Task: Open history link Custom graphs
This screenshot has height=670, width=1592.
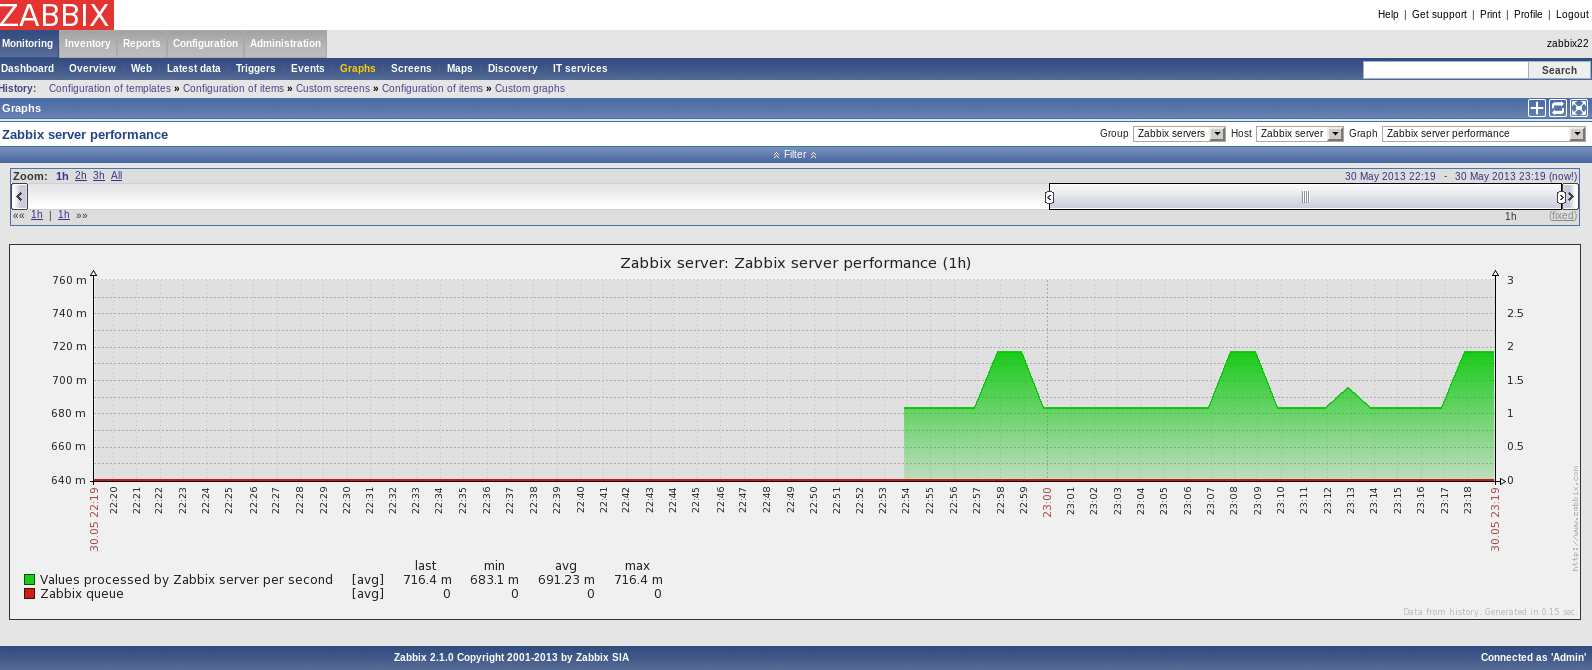Action: point(530,89)
